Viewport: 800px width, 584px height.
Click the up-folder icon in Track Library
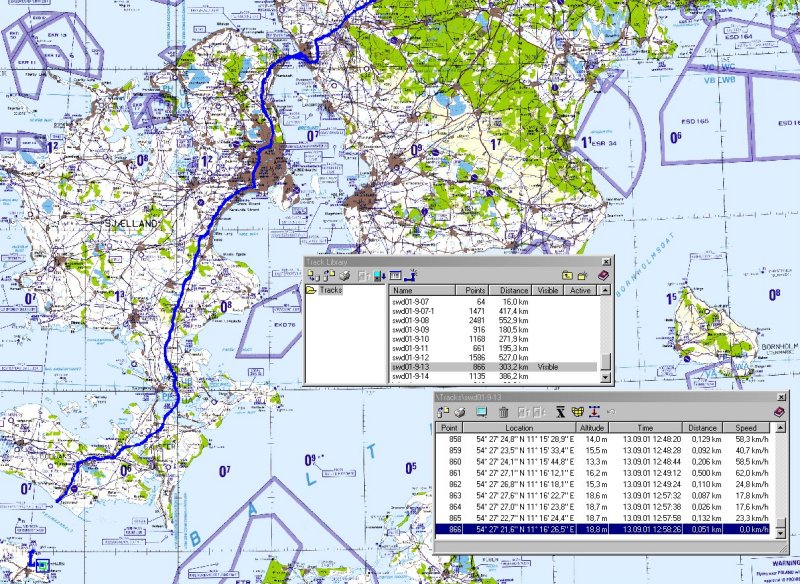[566, 274]
